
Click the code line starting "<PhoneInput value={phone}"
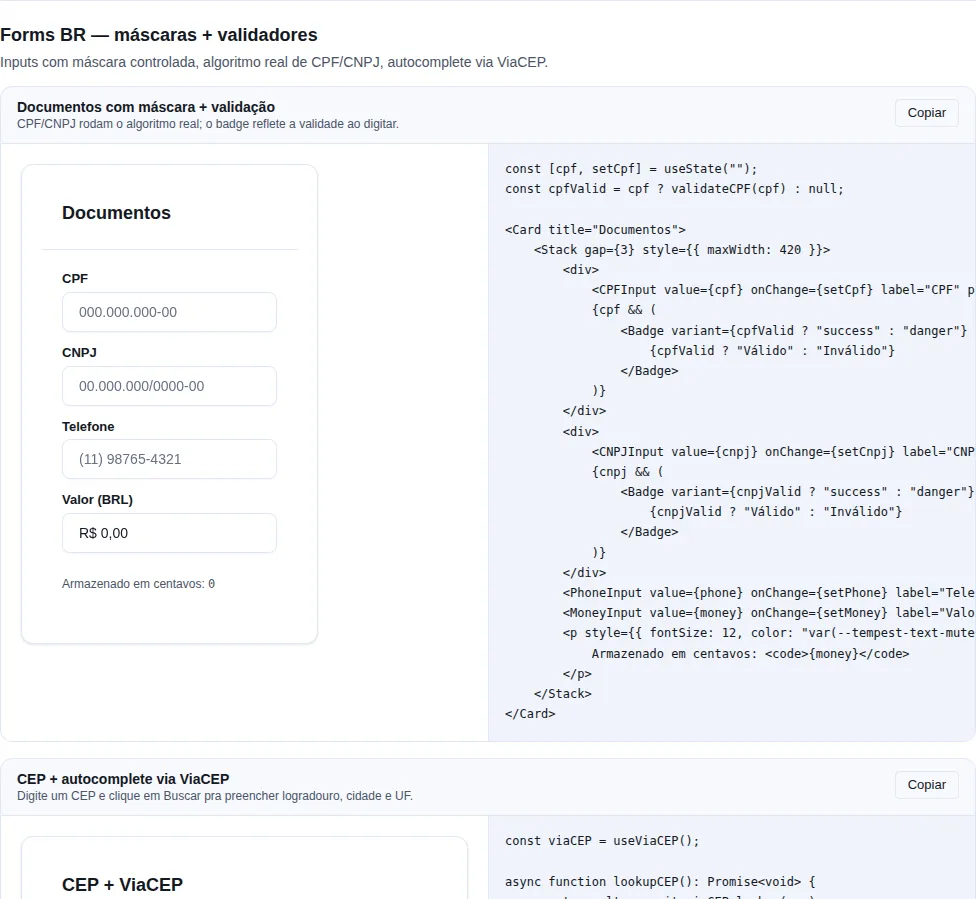click(769, 593)
